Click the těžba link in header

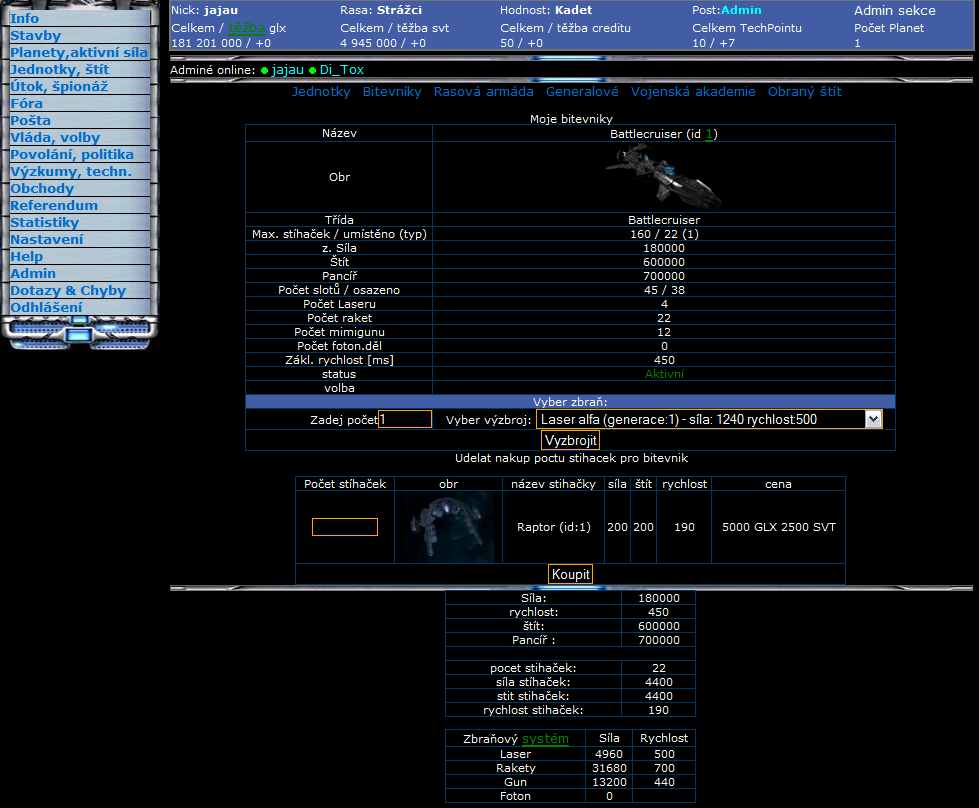(x=246, y=28)
